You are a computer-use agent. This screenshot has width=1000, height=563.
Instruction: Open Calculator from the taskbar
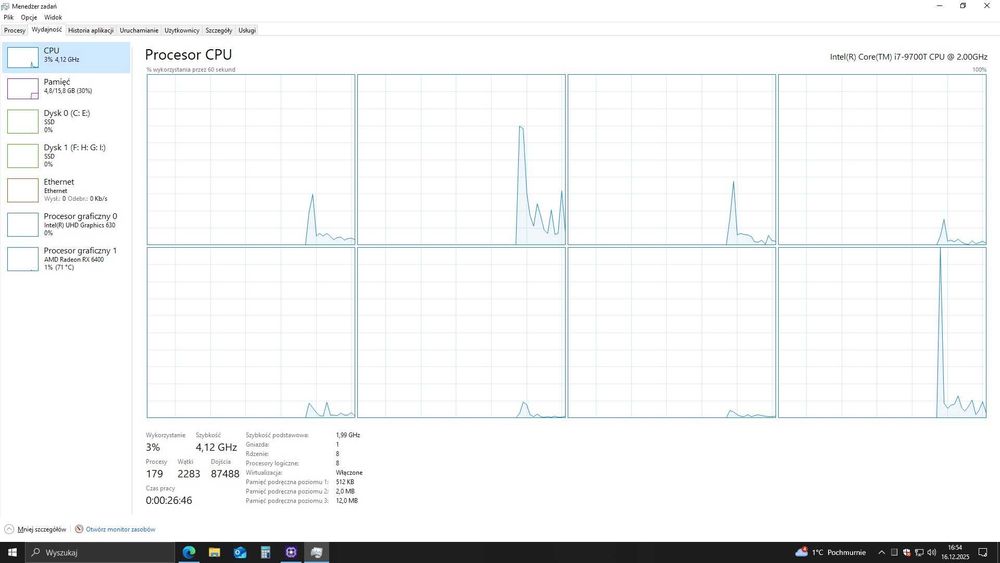click(265, 552)
